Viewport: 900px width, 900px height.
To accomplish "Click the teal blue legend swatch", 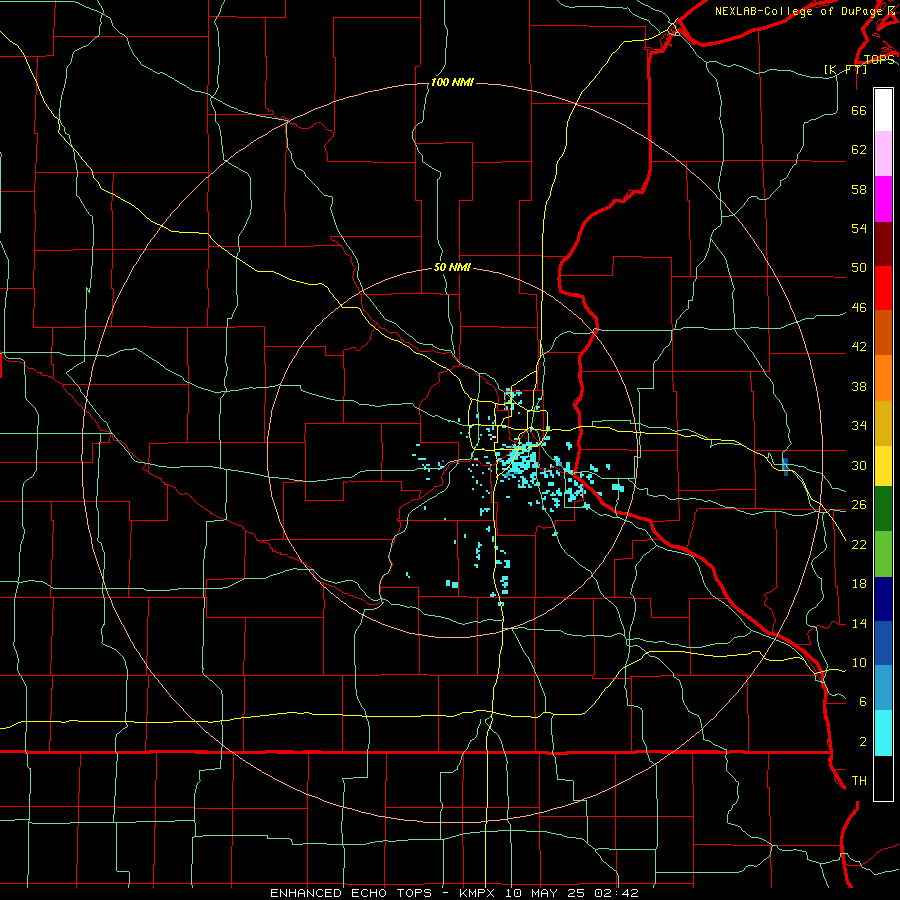I will (883, 688).
